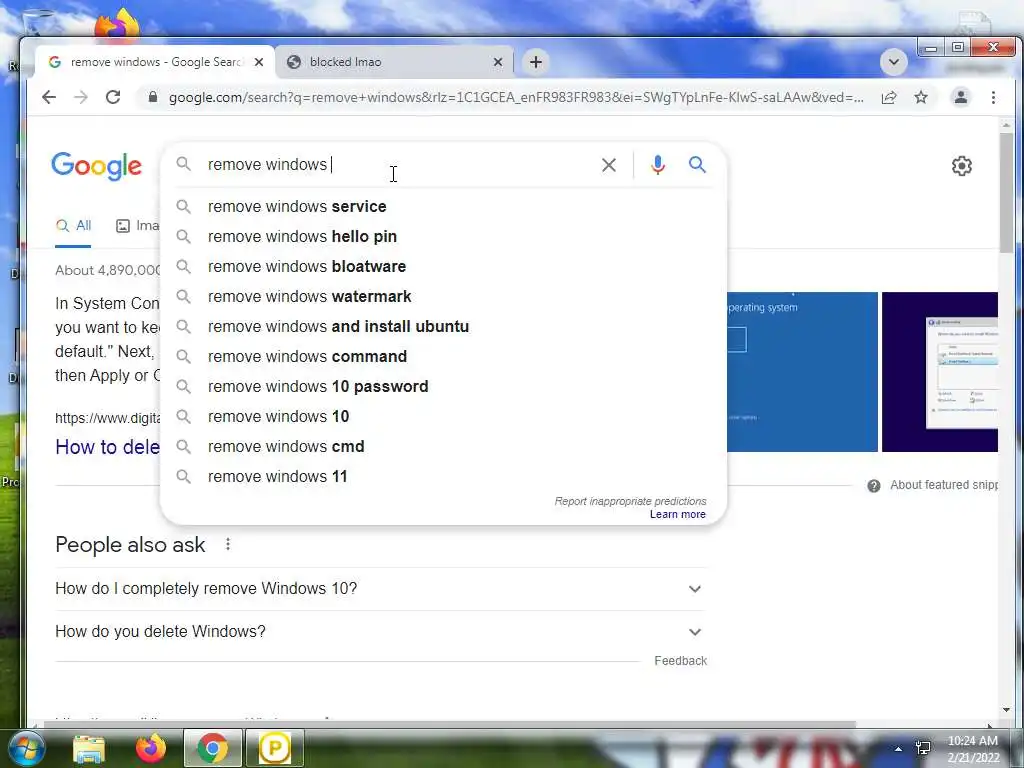Open the yellow P app on taskbar

[274, 748]
